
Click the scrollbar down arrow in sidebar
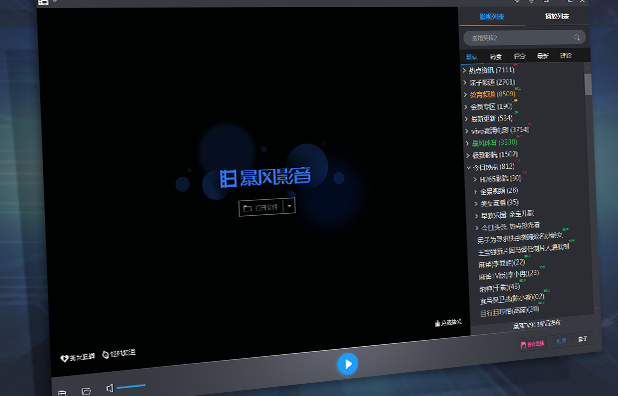tap(596, 309)
